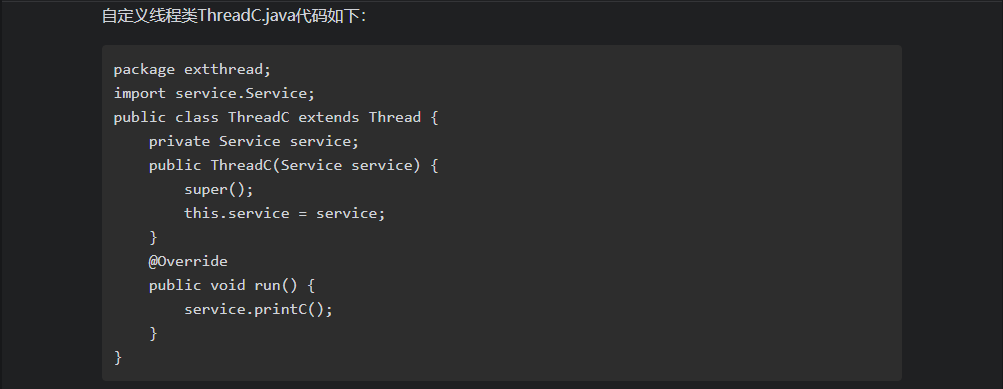Click closing brace after constructor body

pos(153,237)
